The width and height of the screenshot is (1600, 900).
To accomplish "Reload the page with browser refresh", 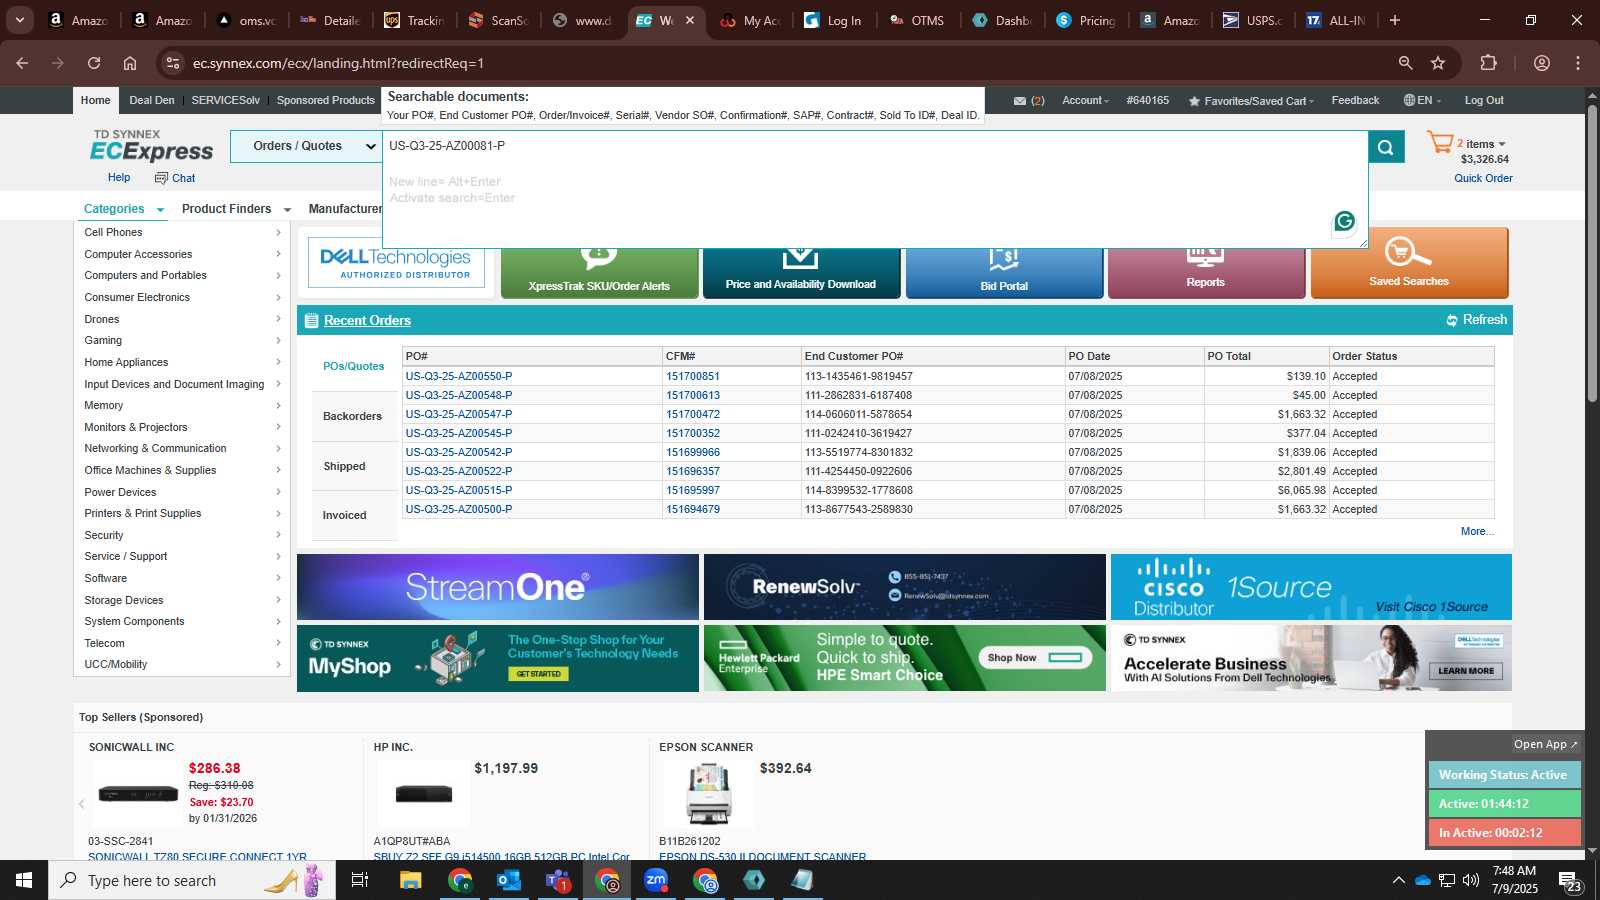I will (x=94, y=63).
